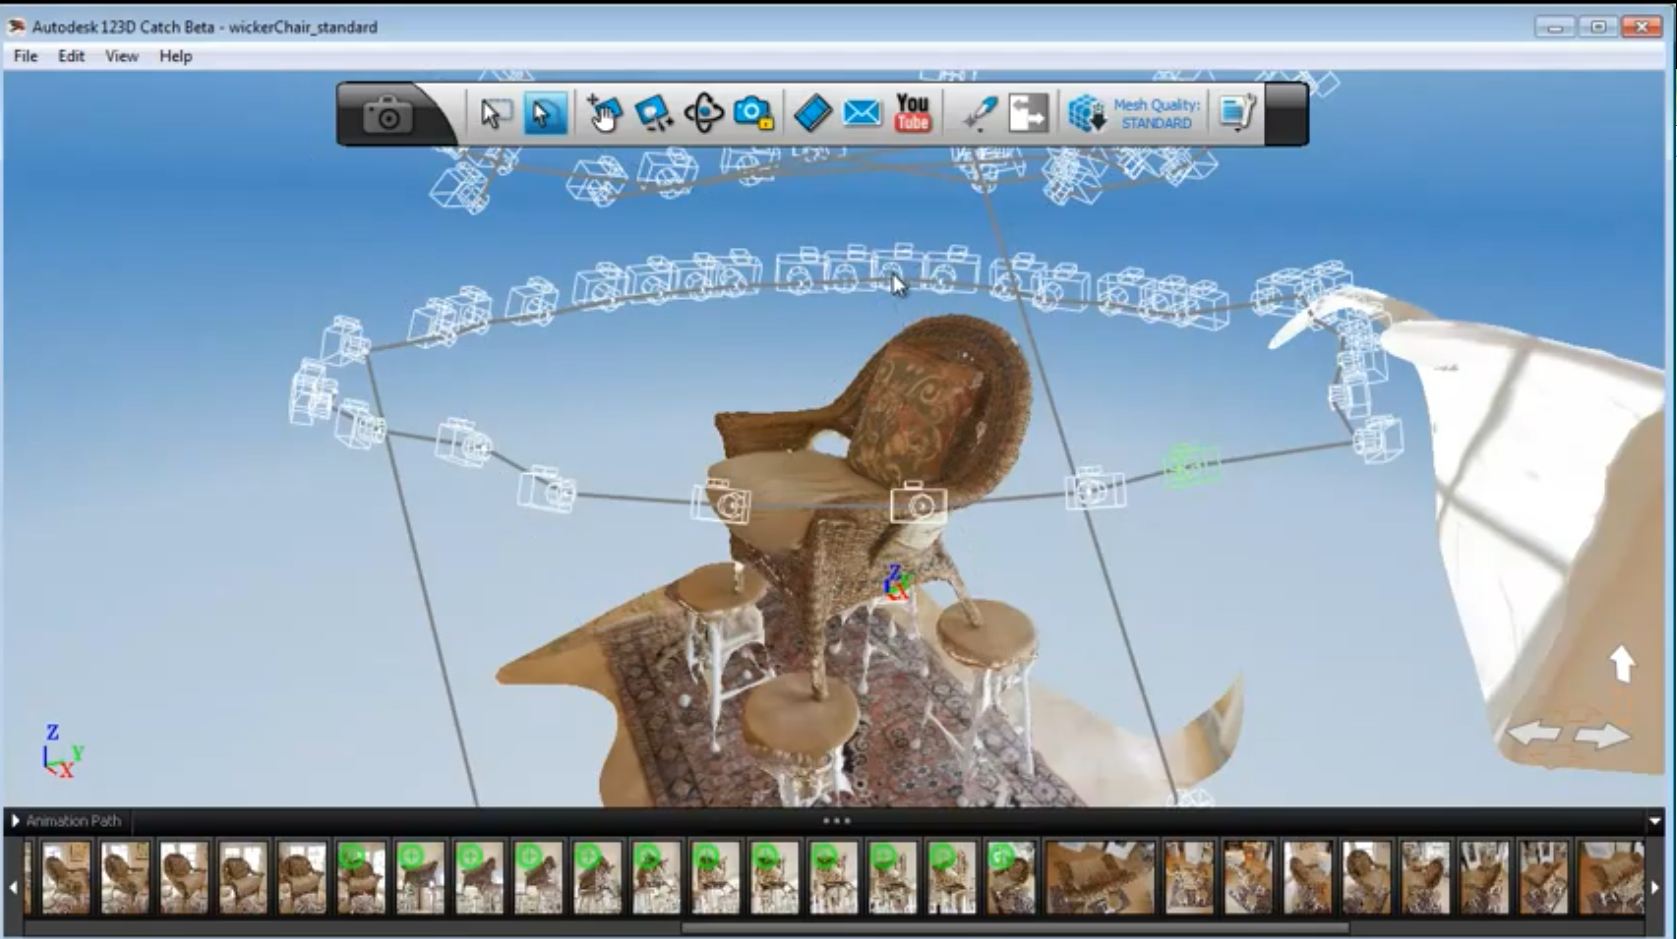Open the animation path filmstrip tool

[812, 114]
